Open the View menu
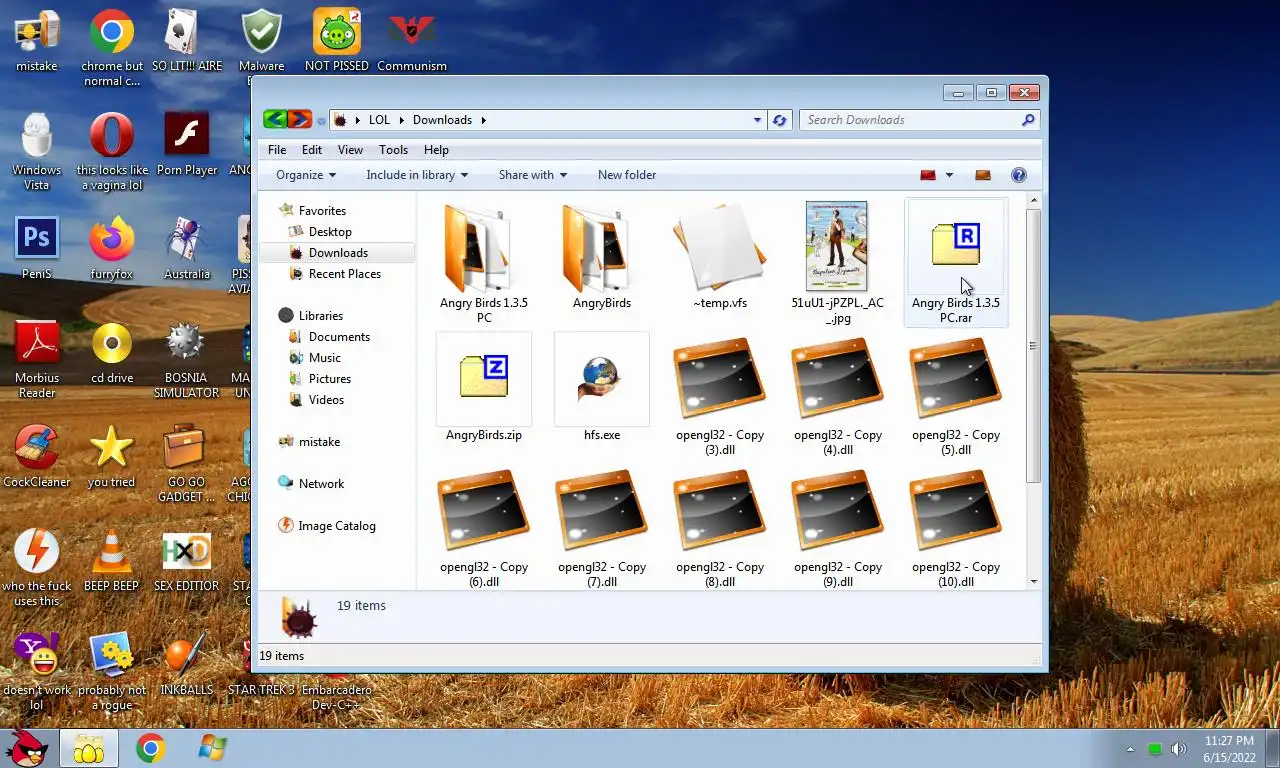This screenshot has height=768, width=1280. [350, 150]
